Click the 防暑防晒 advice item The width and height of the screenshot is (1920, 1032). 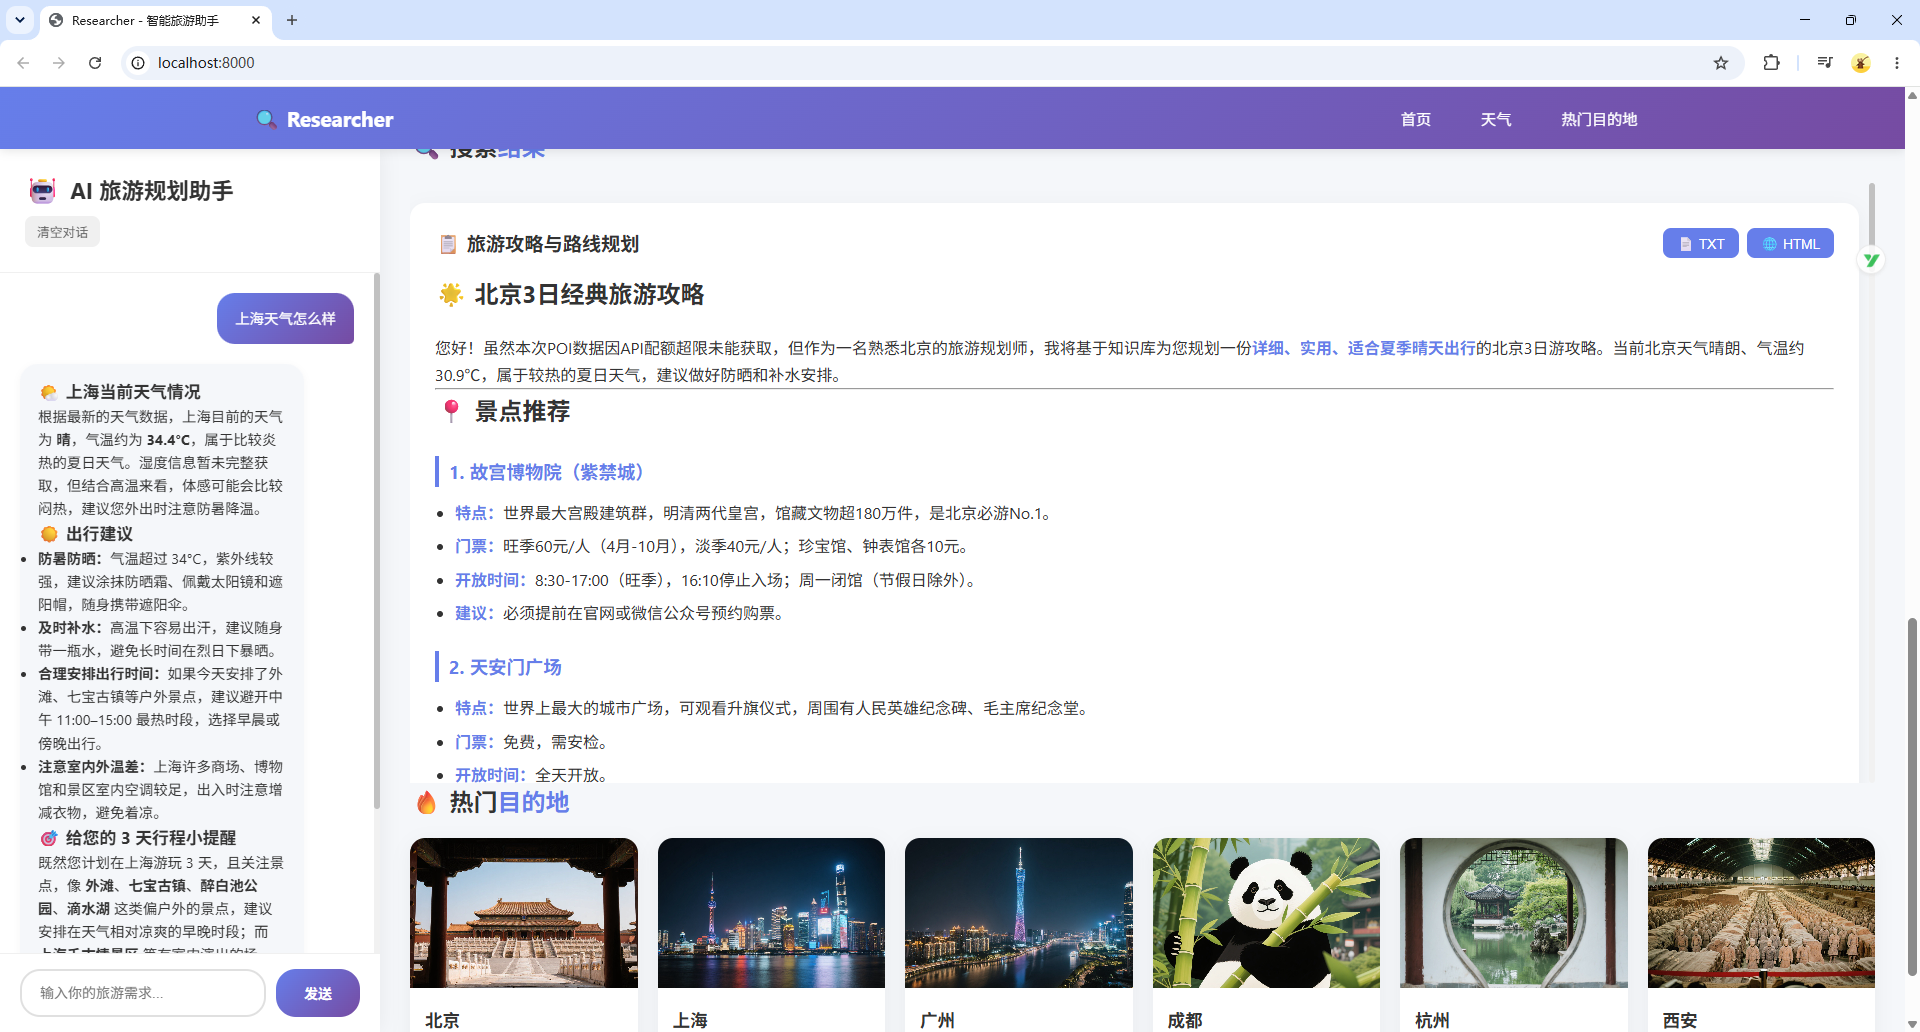pyautogui.click(x=160, y=581)
